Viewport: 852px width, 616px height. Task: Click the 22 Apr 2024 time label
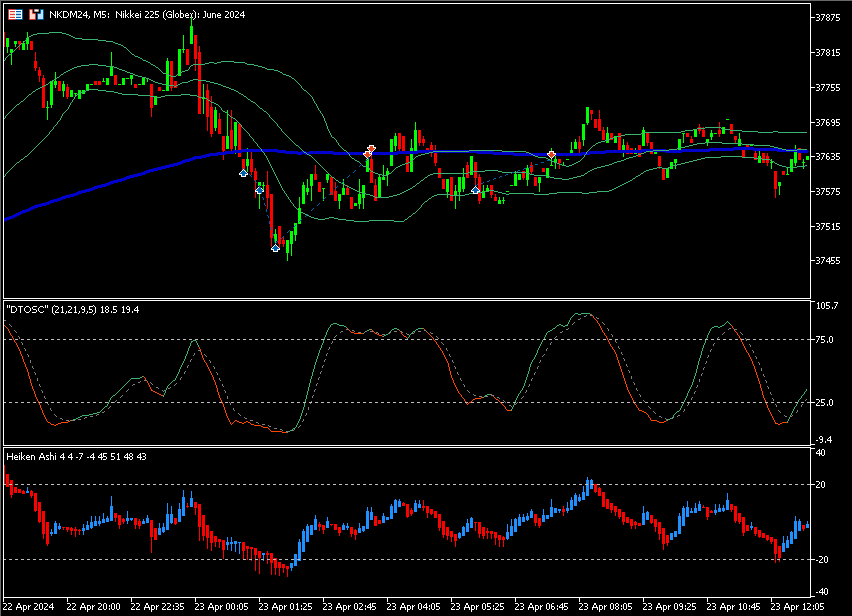tap(28, 607)
